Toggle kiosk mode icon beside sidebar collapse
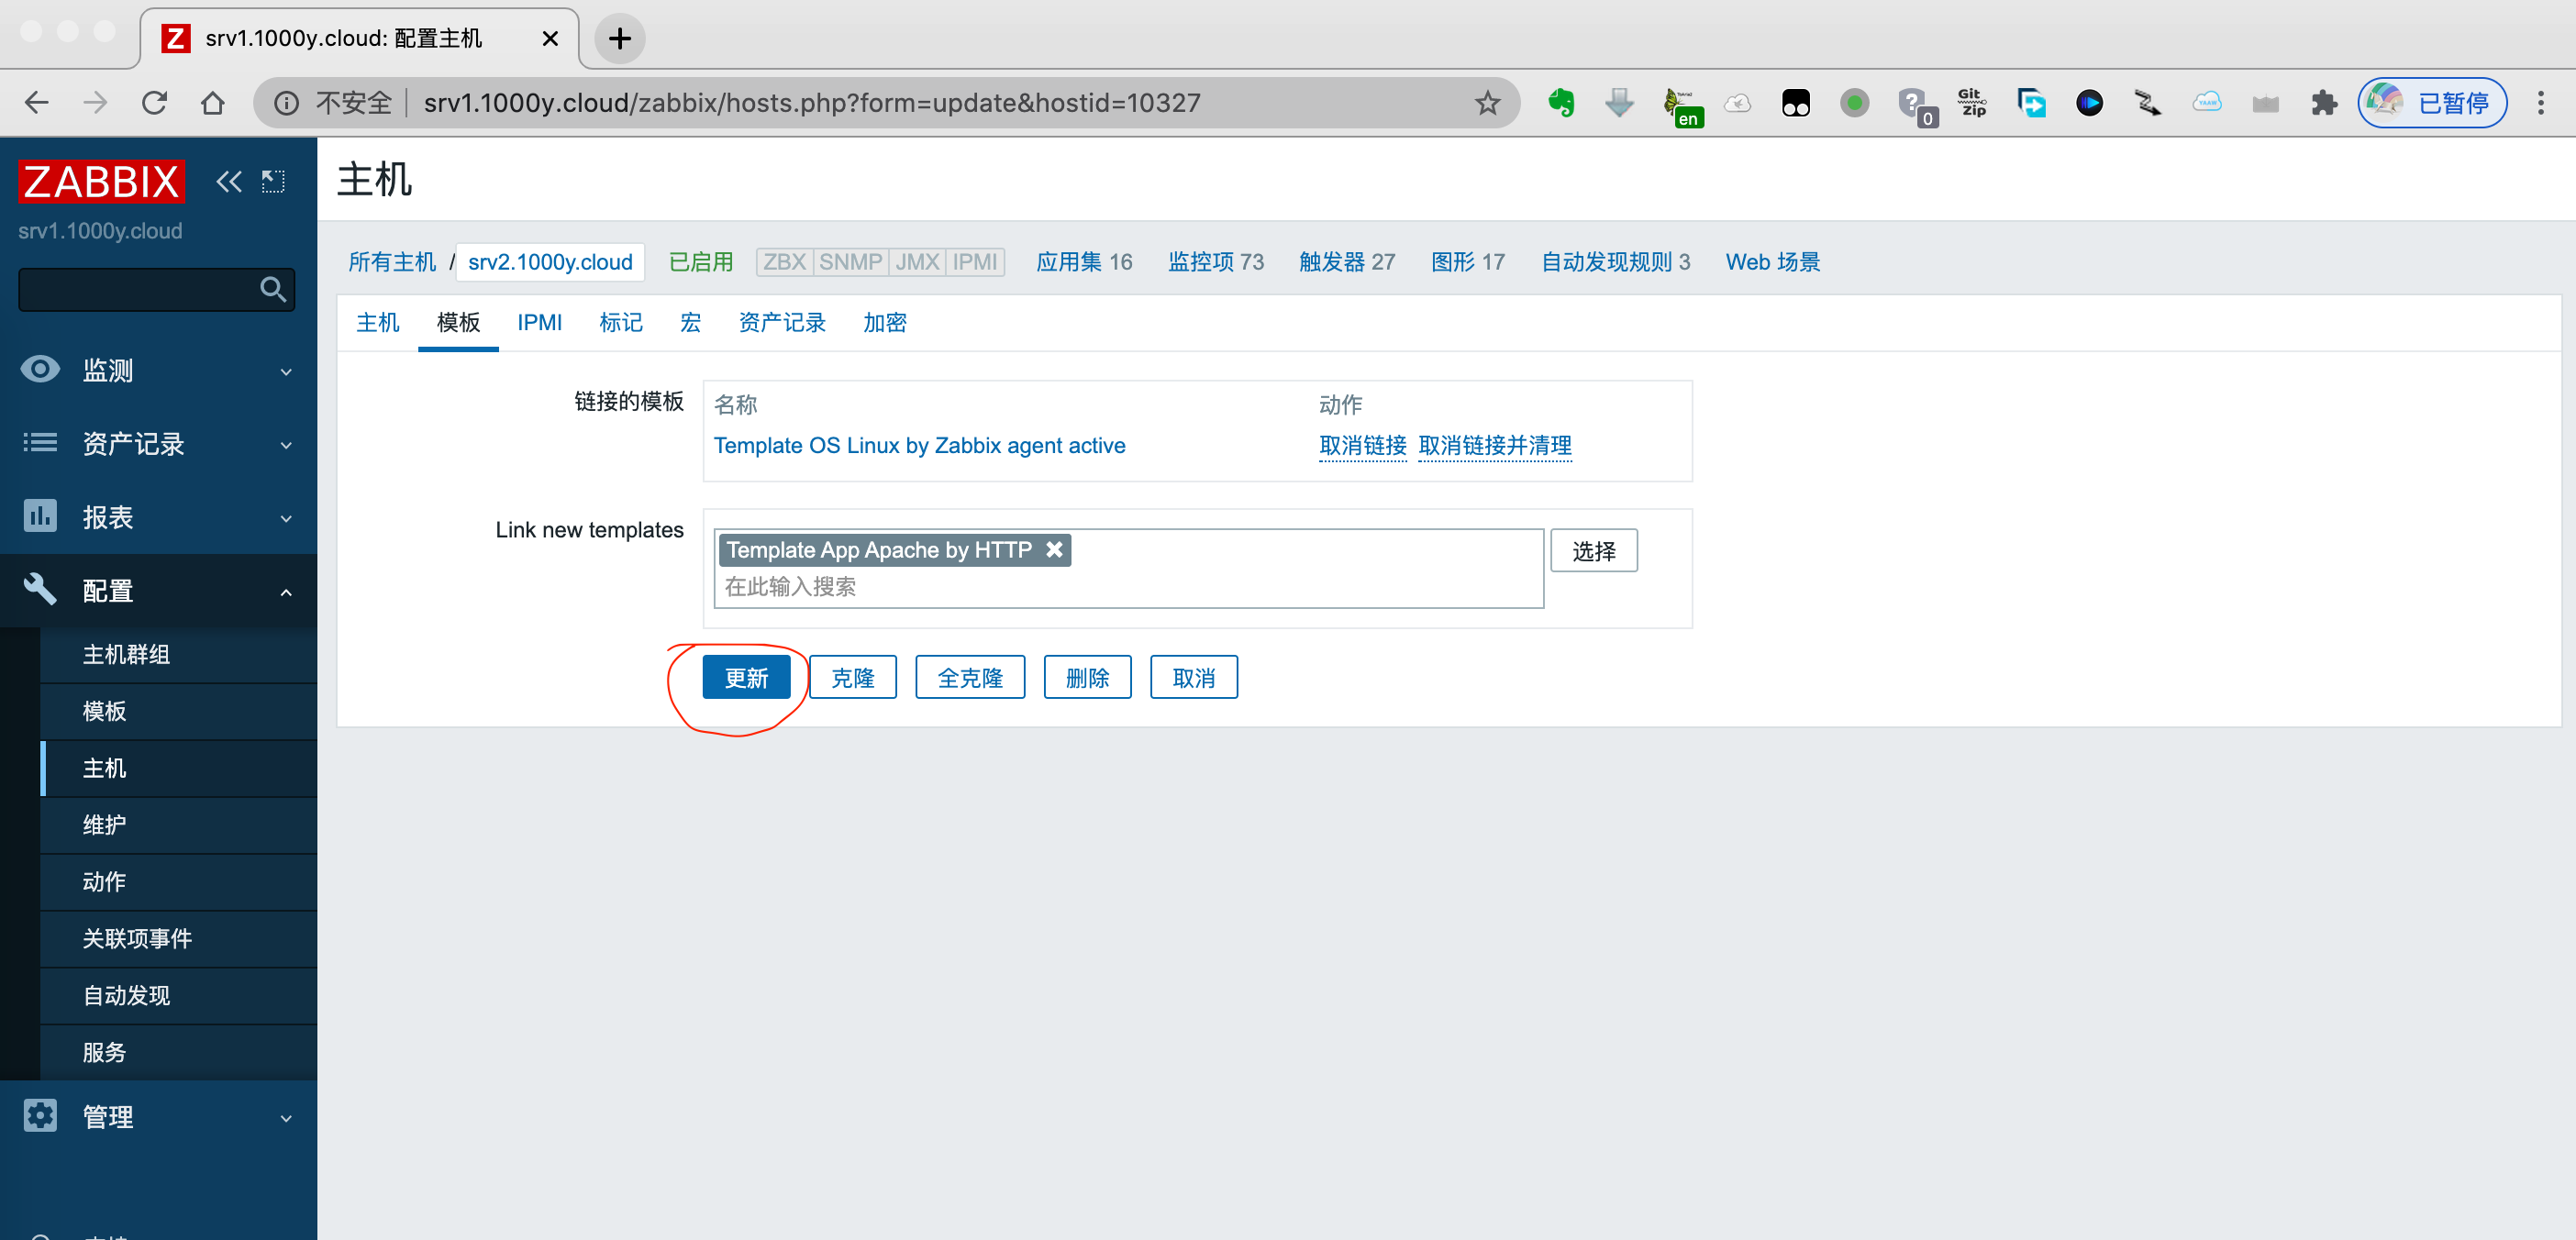The width and height of the screenshot is (2576, 1240). (273, 182)
